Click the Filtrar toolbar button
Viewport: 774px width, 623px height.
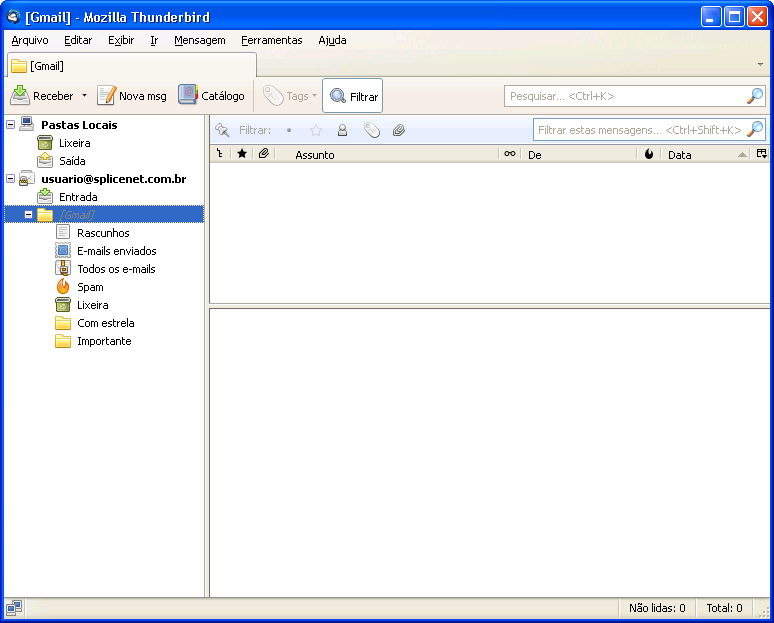coord(352,96)
